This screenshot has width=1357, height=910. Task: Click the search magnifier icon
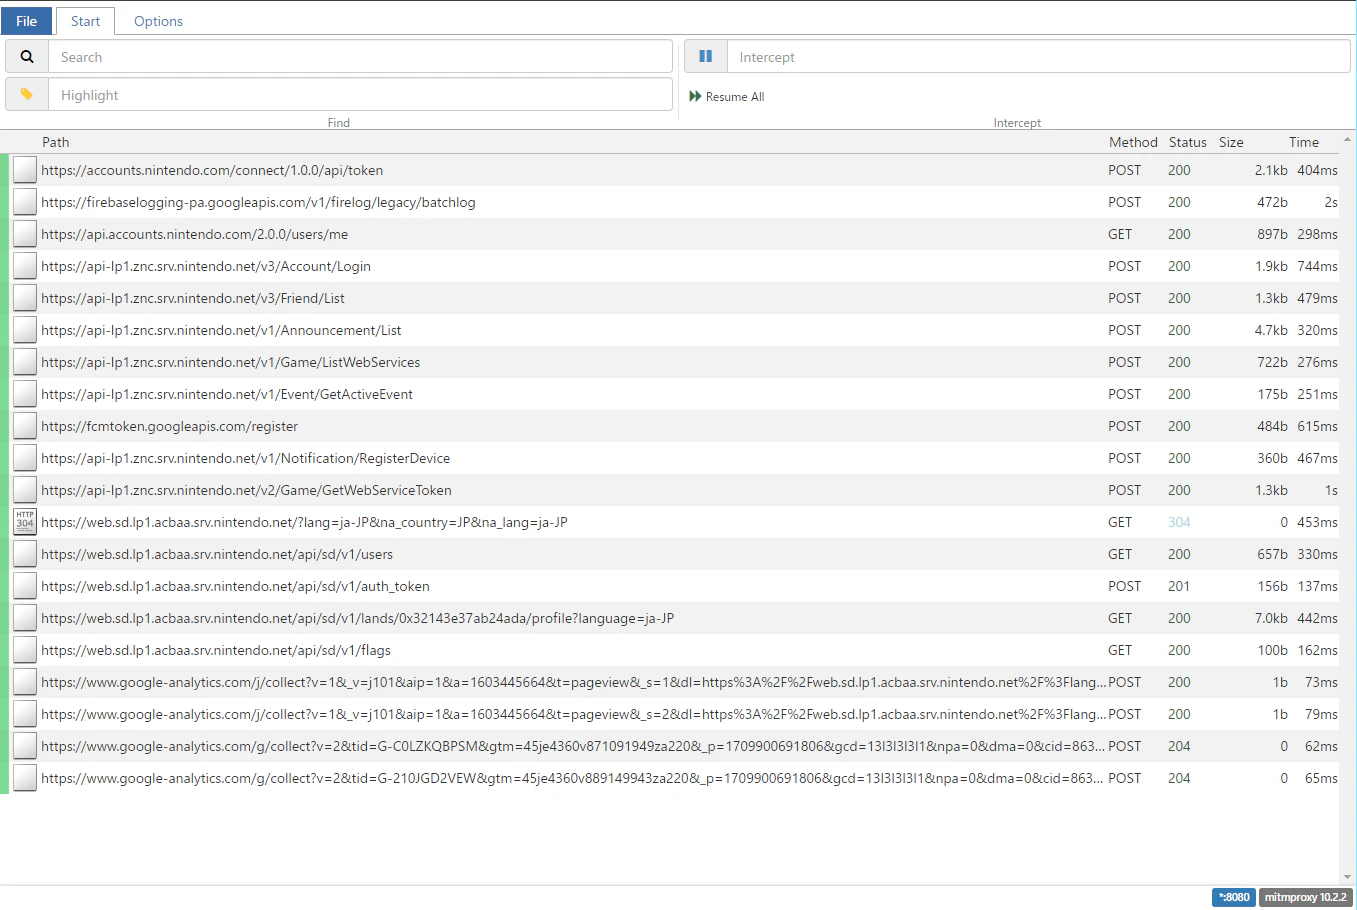[27, 57]
